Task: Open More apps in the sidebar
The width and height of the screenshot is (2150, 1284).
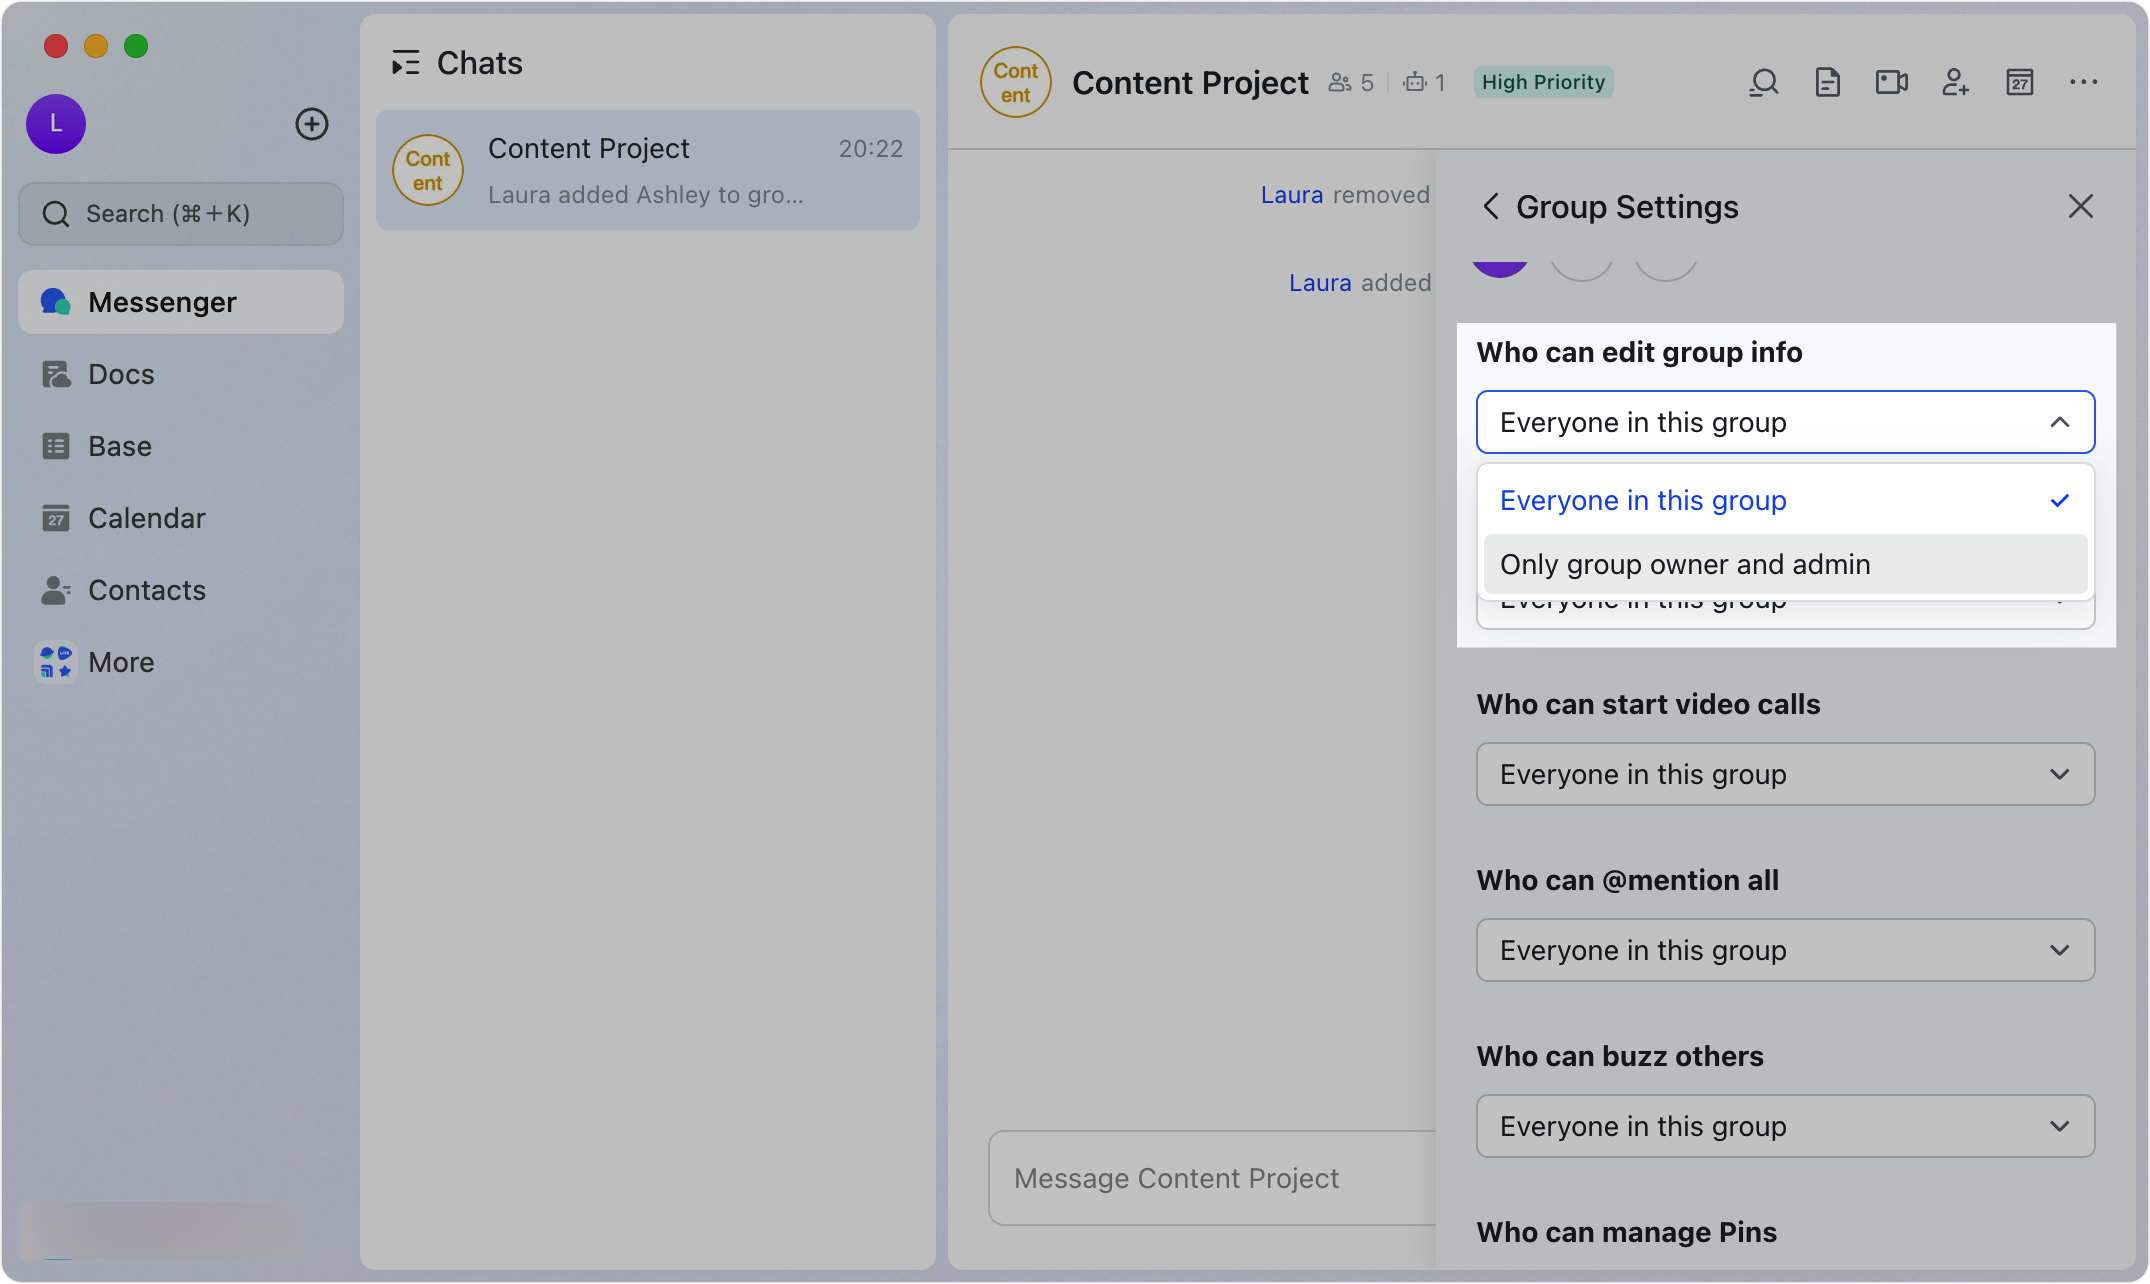Action: (x=181, y=662)
